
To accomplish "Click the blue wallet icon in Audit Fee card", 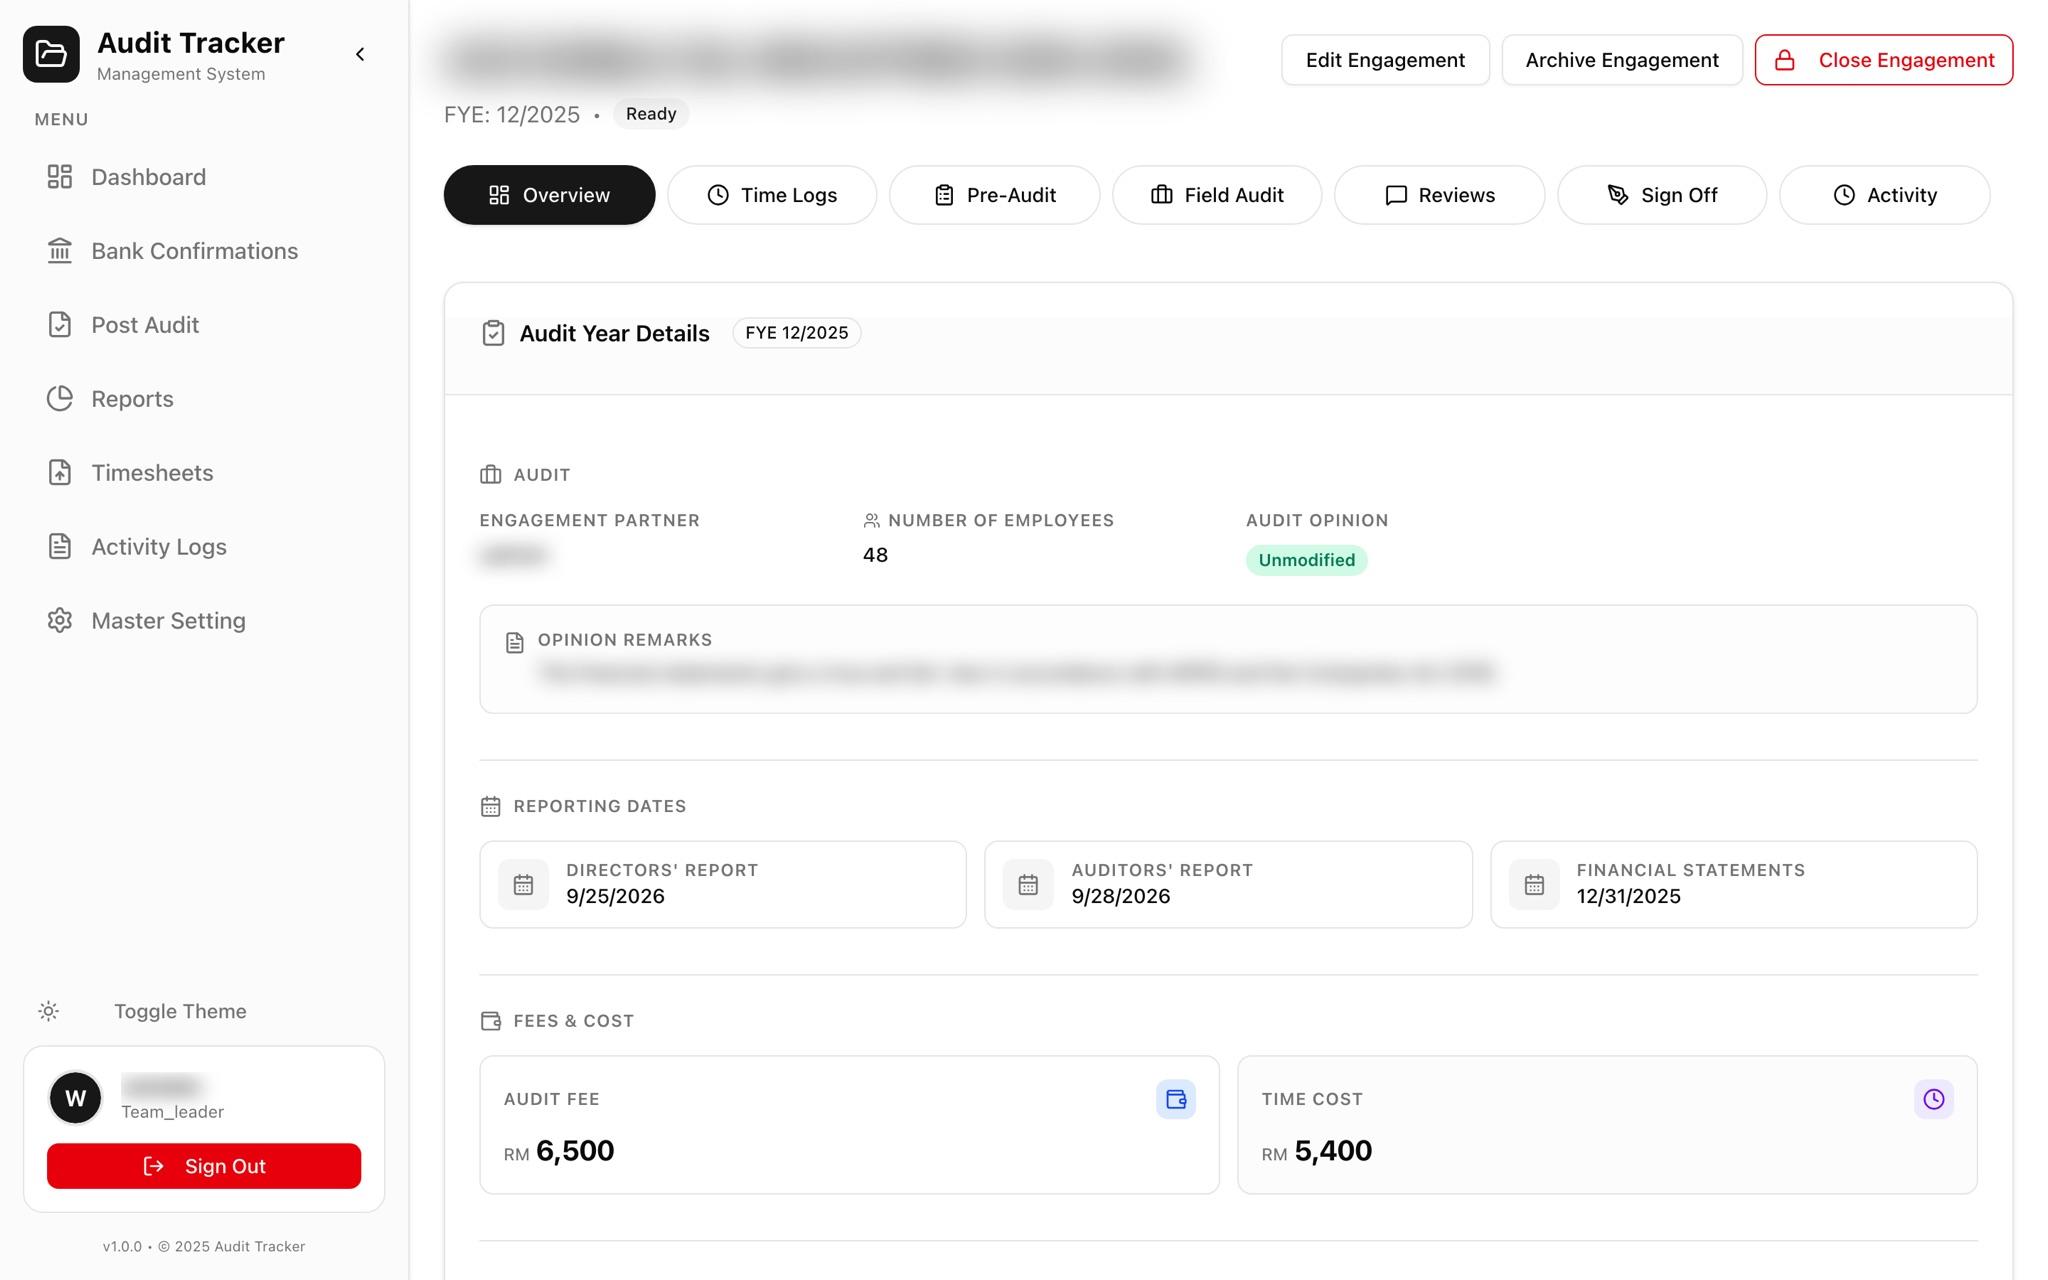I will tap(1176, 1099).
